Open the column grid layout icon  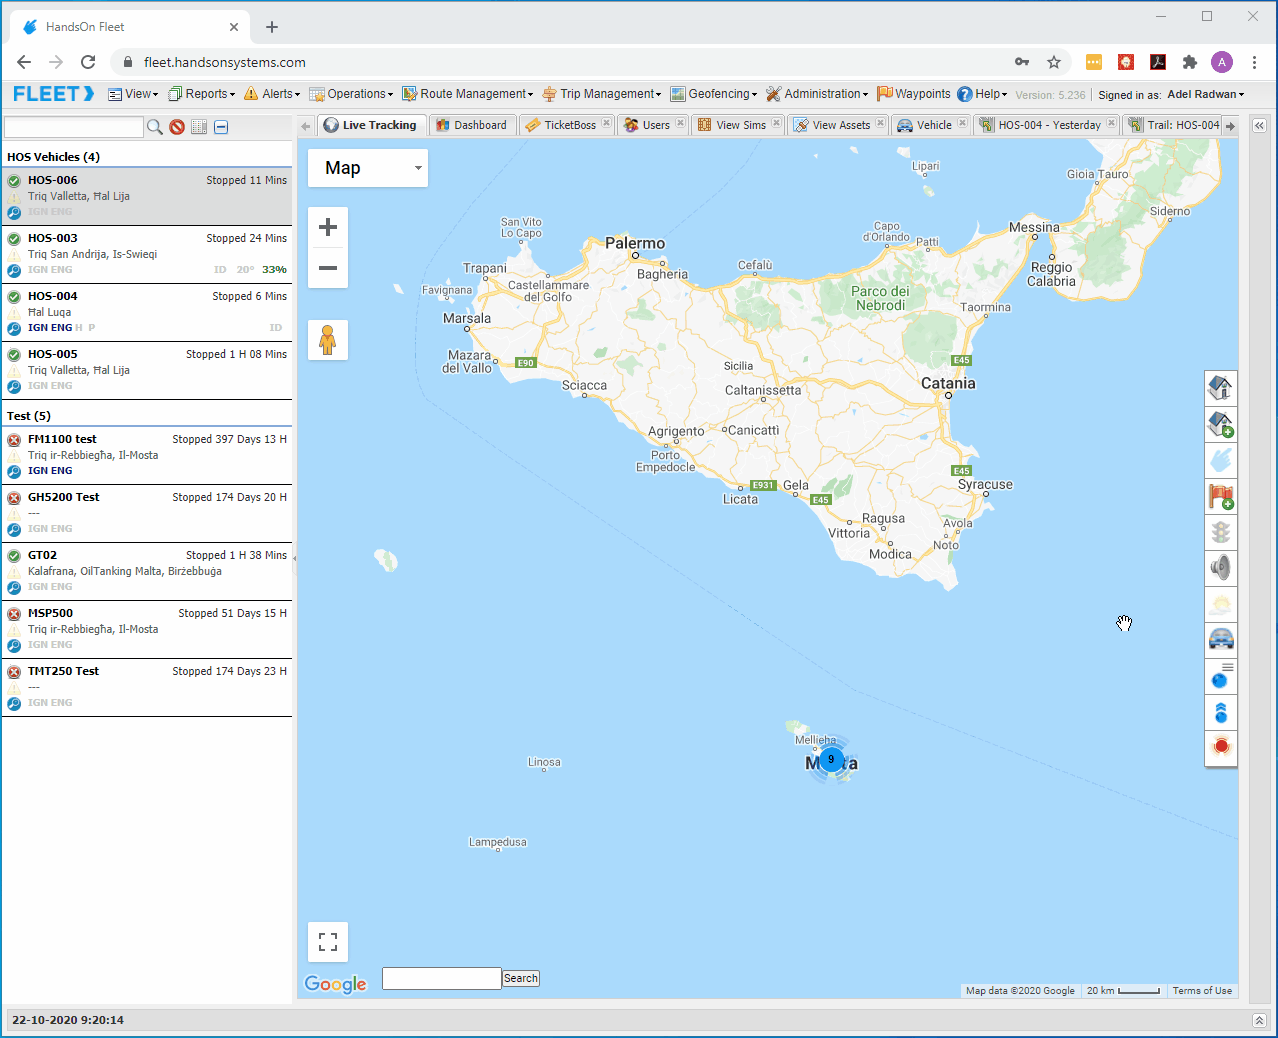[199, 127]
